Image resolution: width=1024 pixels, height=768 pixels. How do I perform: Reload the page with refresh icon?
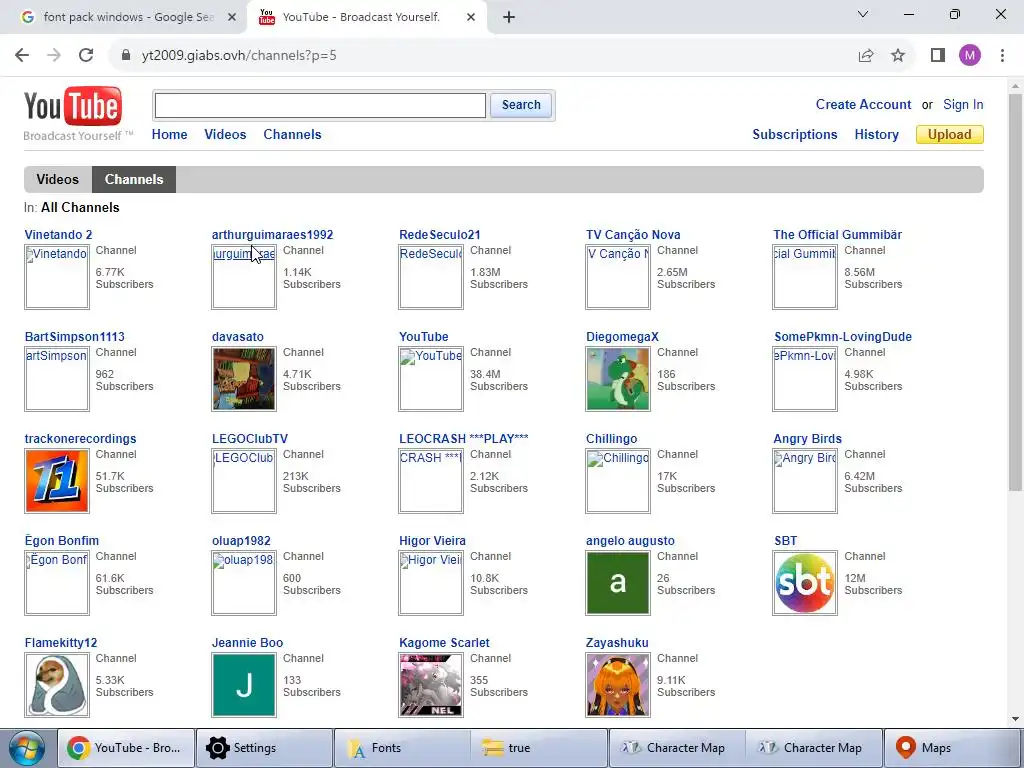coord(86,56)
